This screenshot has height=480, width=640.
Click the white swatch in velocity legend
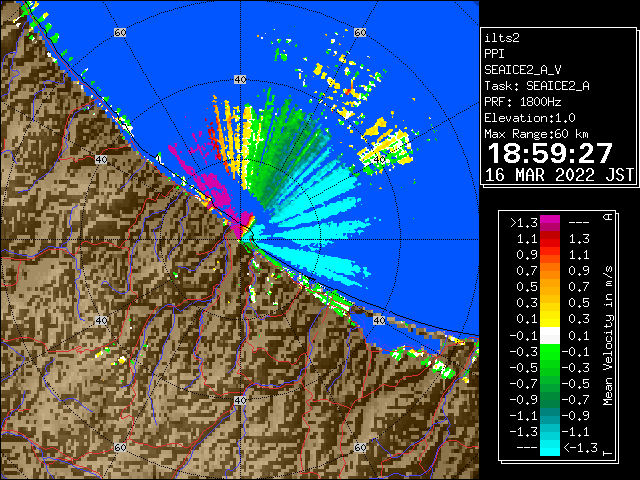550,336
